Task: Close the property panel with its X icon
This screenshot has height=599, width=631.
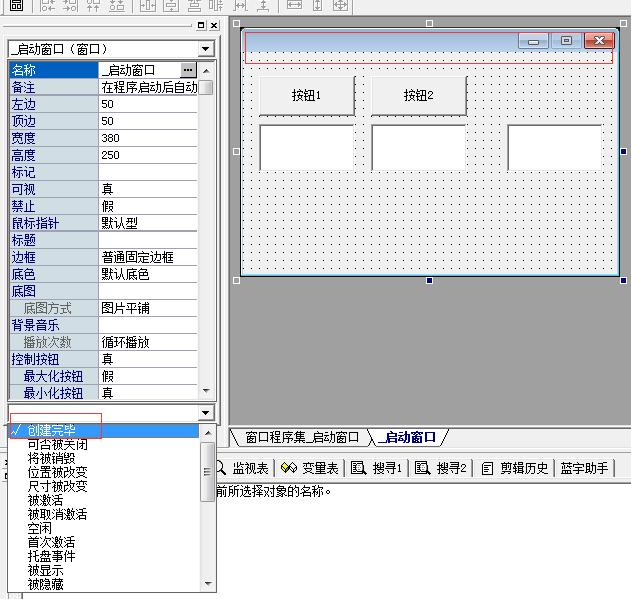Action: pos(214,25)
